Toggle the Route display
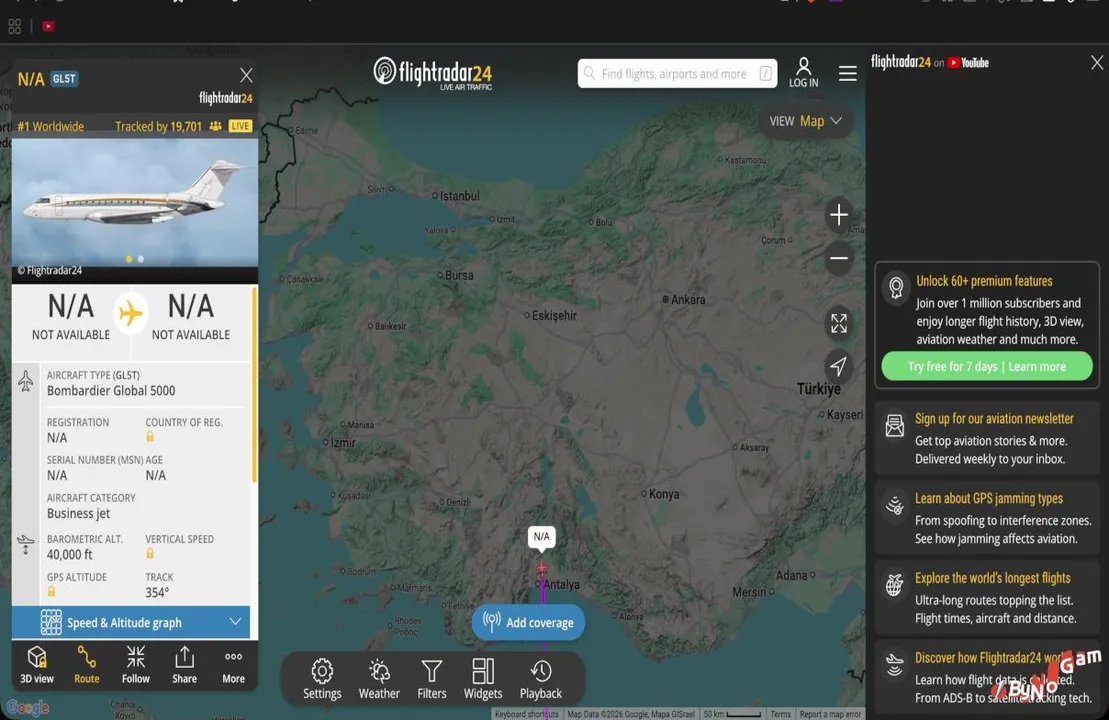The image size is (1109, 720). 86,665
